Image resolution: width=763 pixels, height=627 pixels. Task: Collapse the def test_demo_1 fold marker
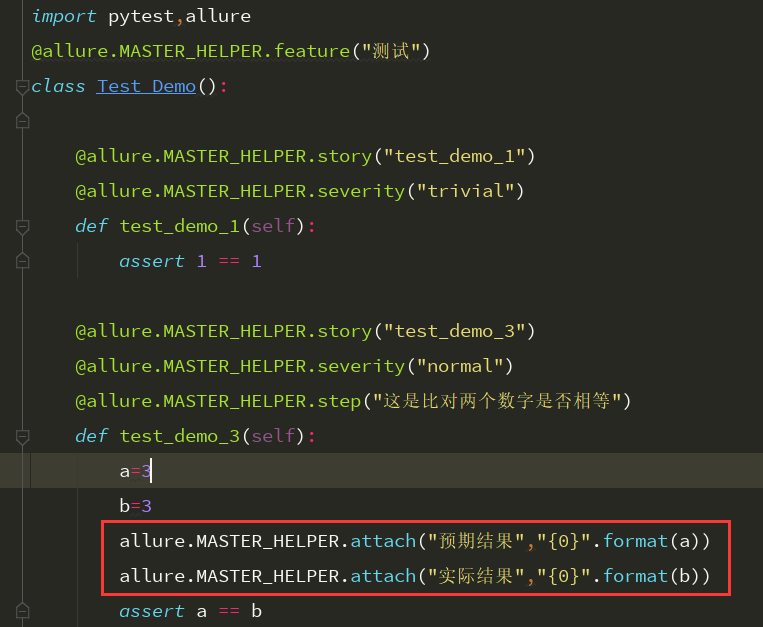pyautogui.click(x=22, y=227)
